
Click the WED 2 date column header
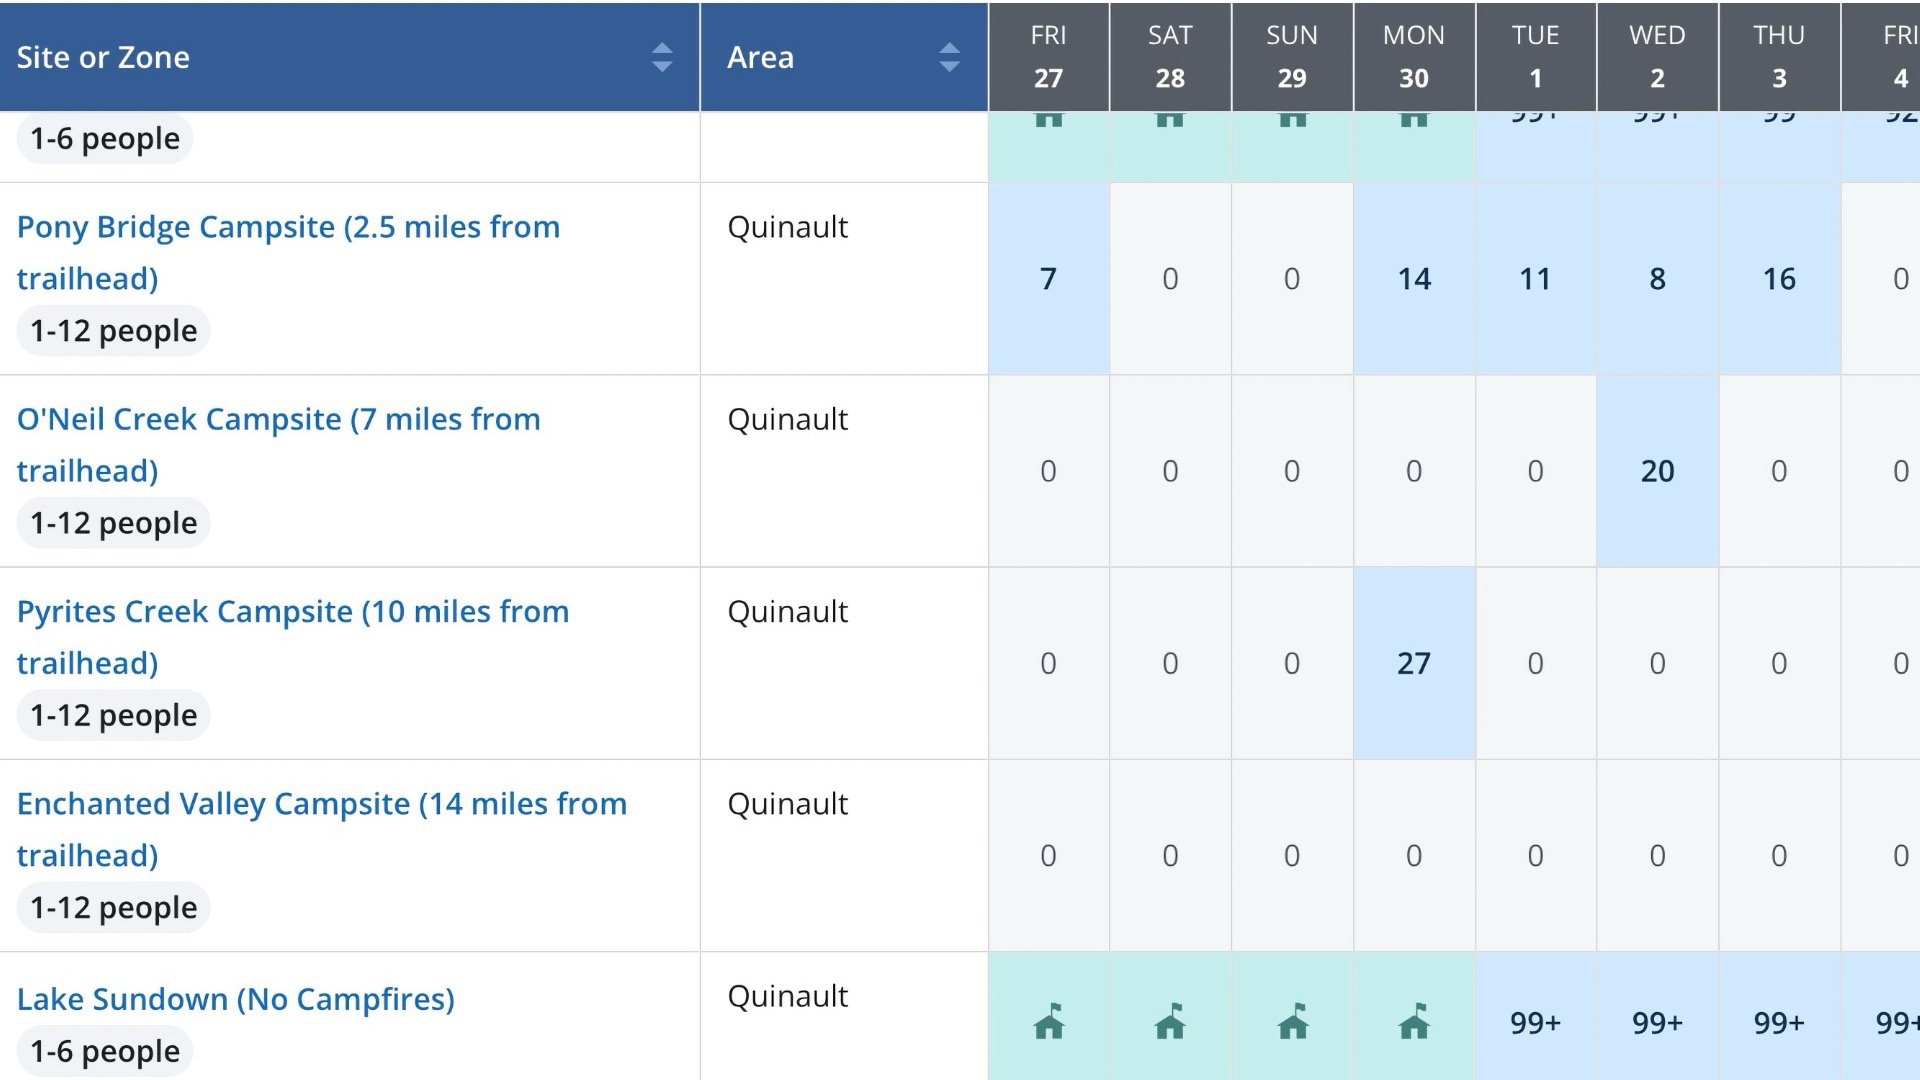pyautogui.click(x=1657, y=56)
